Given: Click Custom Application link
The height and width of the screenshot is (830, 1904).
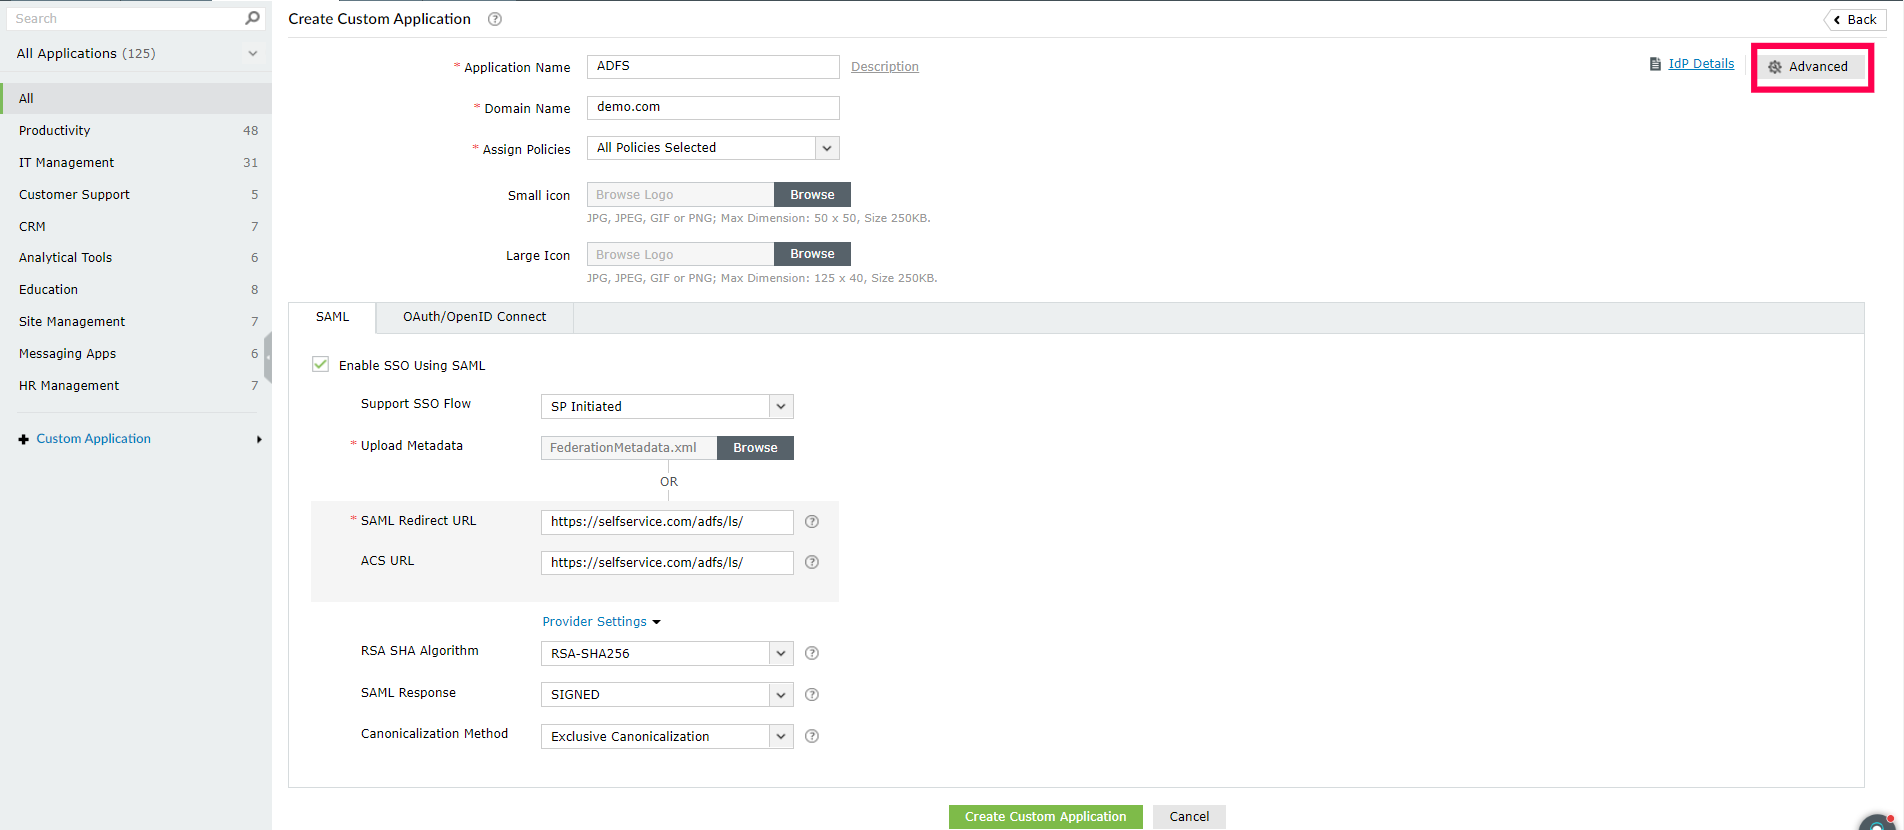Looking at the screenshot, I should tap(94, 439).
